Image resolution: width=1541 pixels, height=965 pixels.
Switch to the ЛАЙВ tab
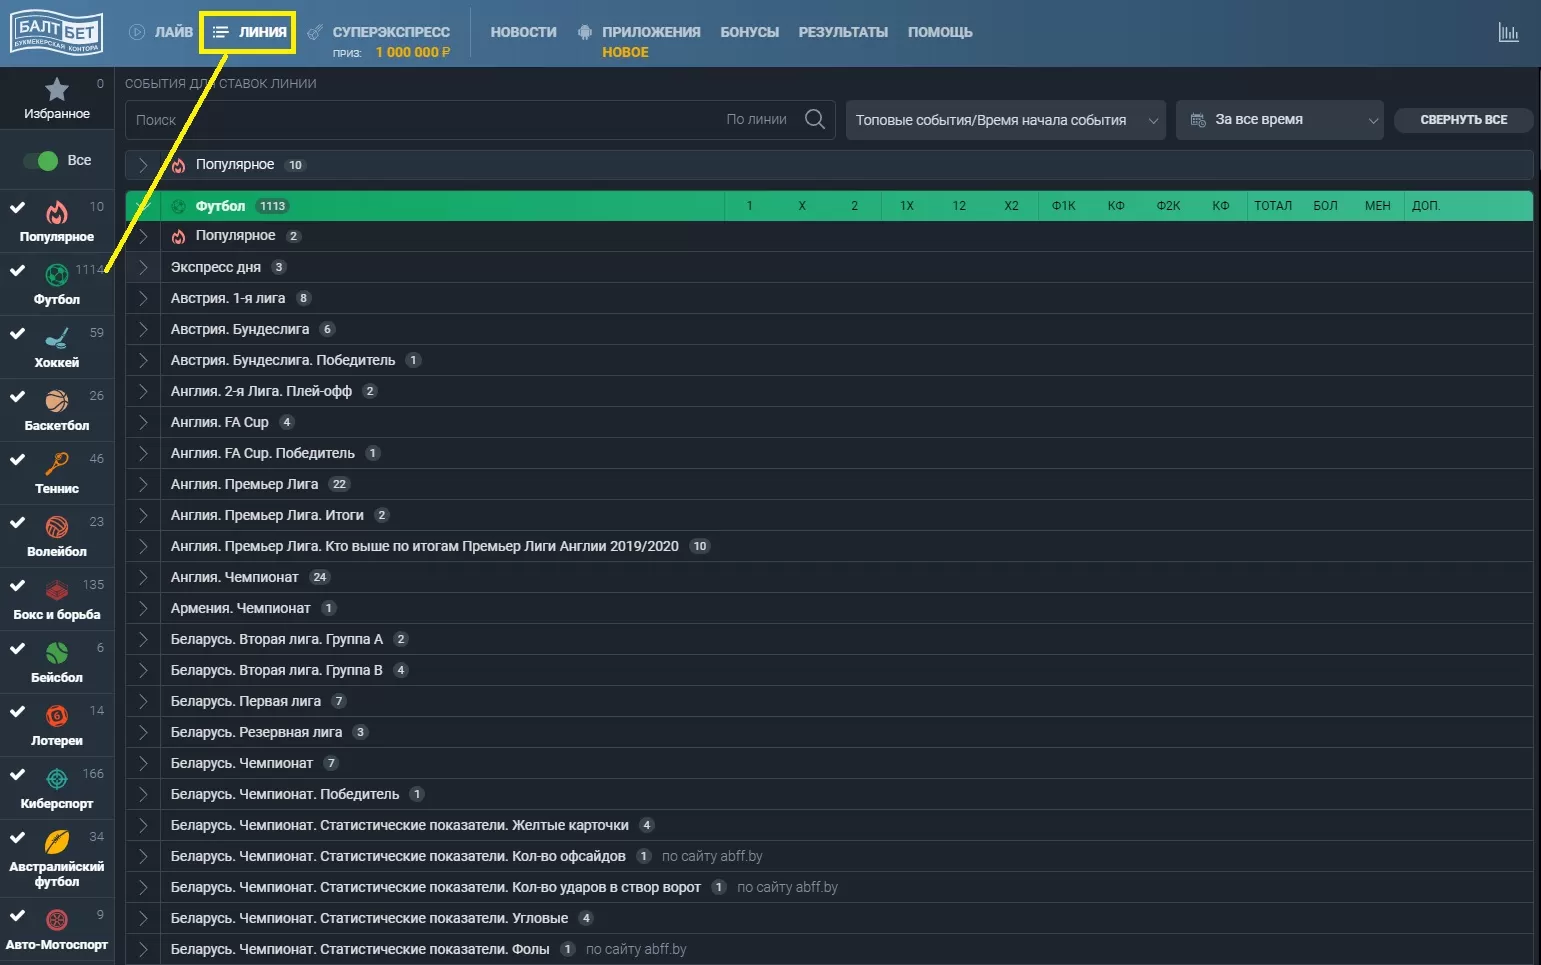(161, 32)
